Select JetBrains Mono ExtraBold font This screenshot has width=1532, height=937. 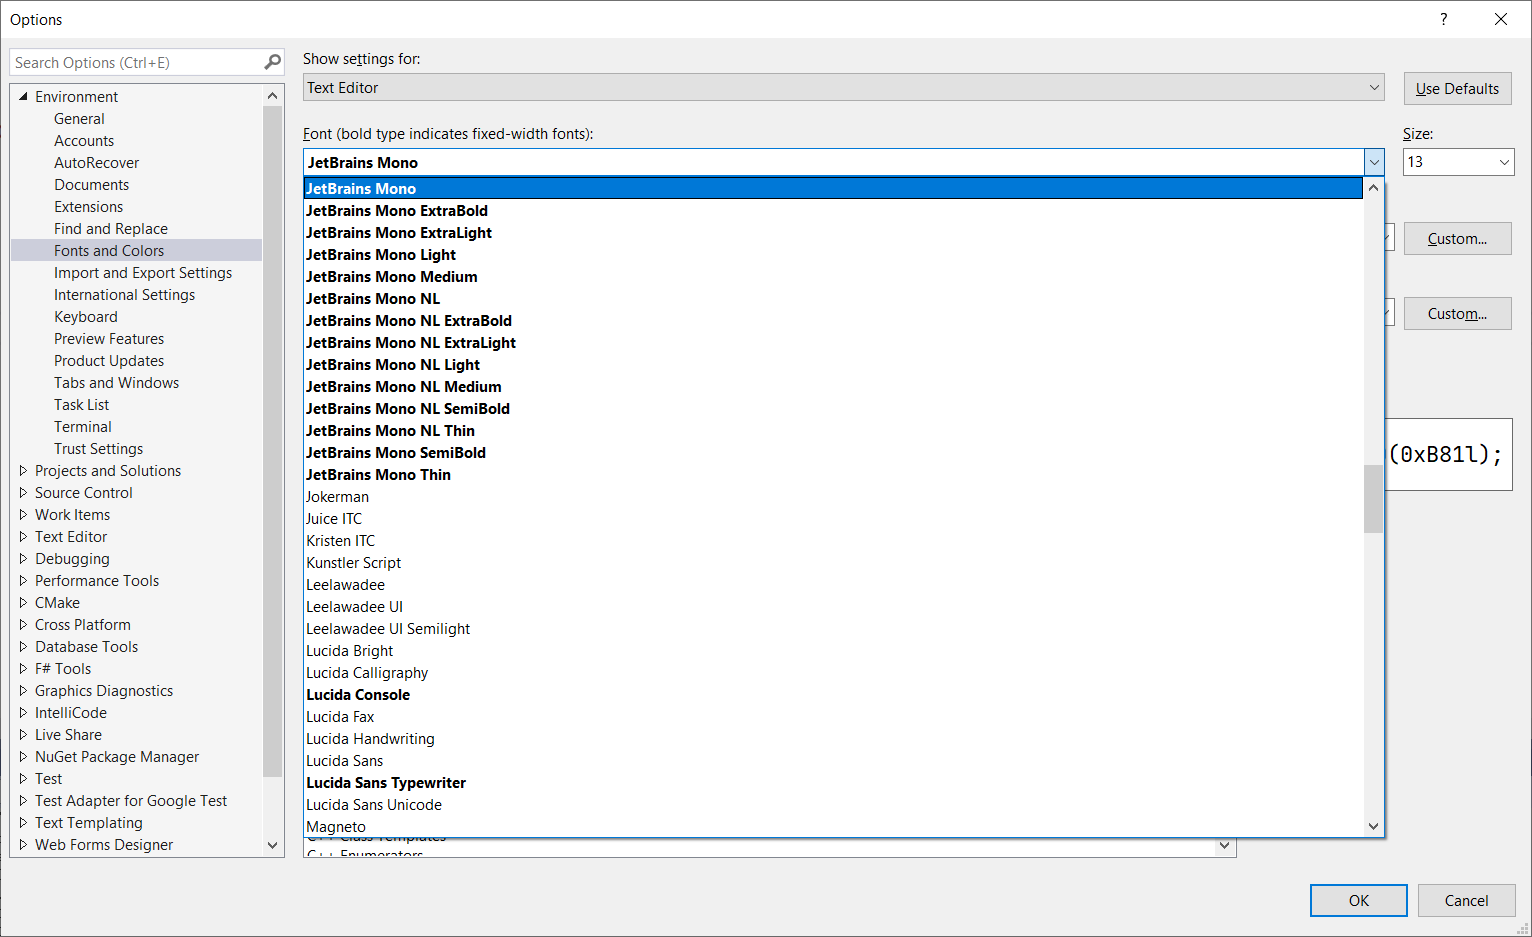pyautogui.click(x=833, y=210)
